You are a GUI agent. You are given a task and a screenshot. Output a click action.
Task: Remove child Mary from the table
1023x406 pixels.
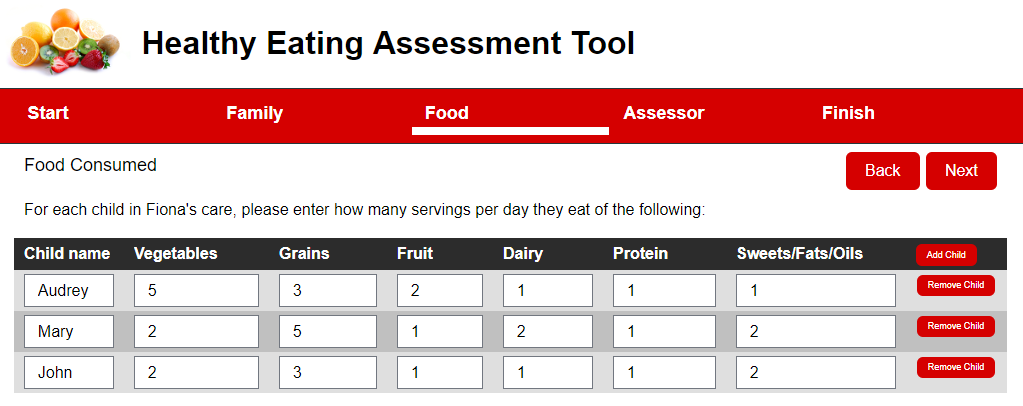point(955,326)
